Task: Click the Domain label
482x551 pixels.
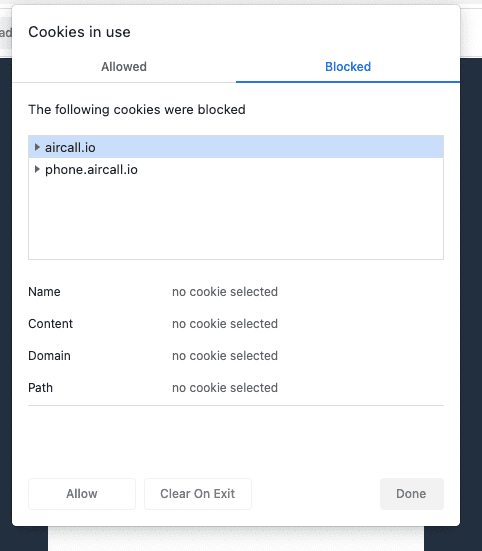Action: pos(50,356)
